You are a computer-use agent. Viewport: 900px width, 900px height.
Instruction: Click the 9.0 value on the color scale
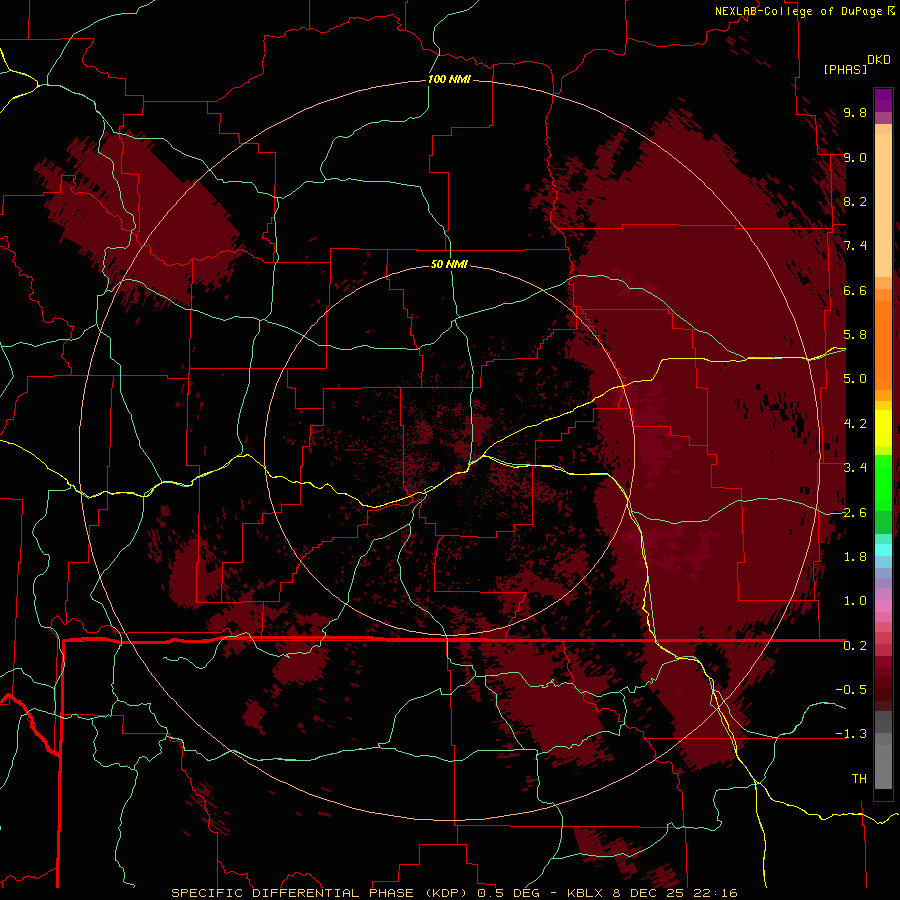click(855, 157)
